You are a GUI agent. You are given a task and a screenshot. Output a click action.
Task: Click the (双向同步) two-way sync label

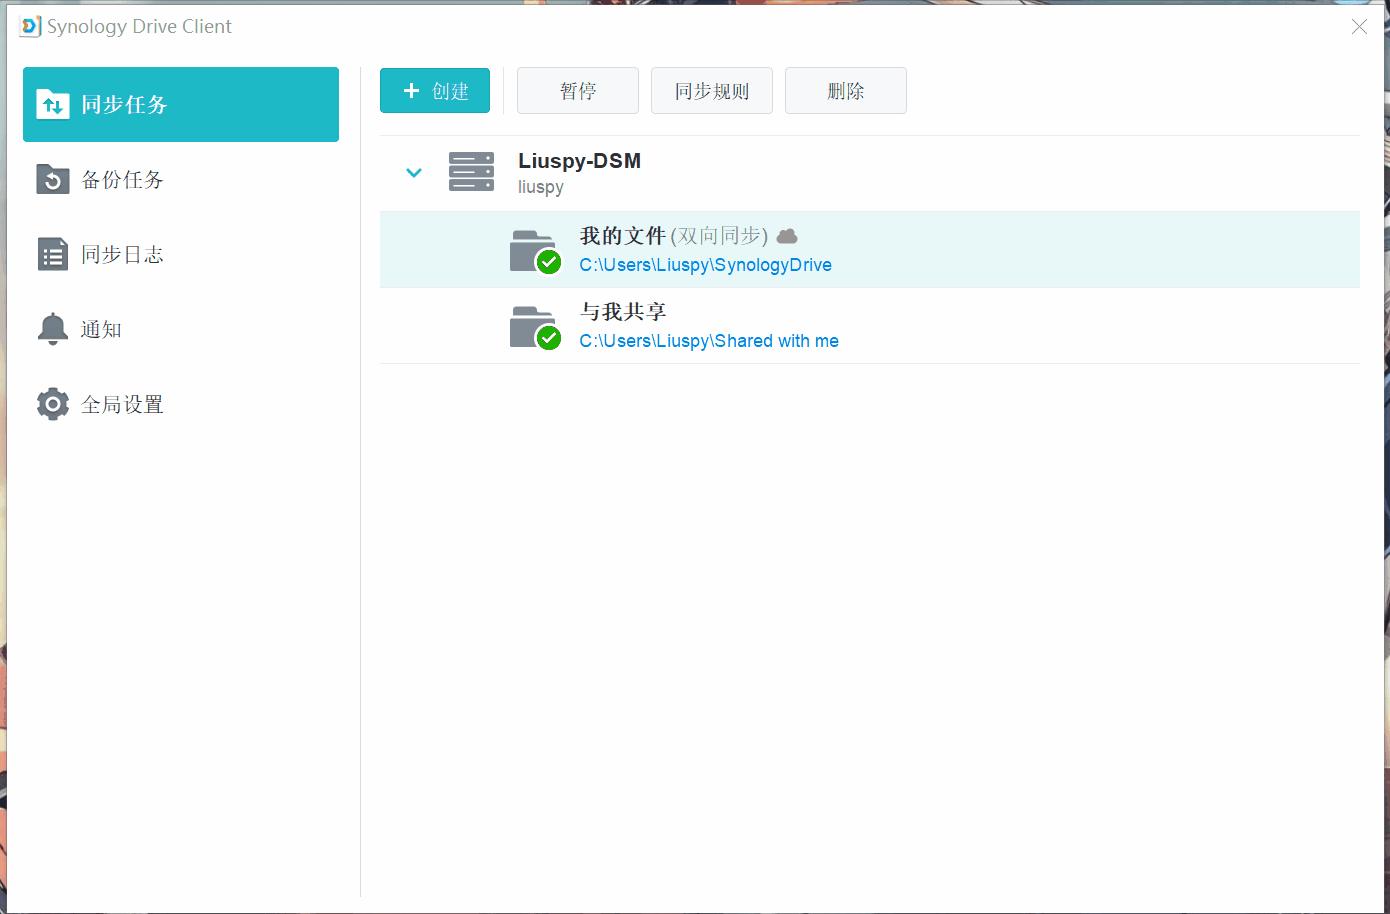click(x=719, y=236)
